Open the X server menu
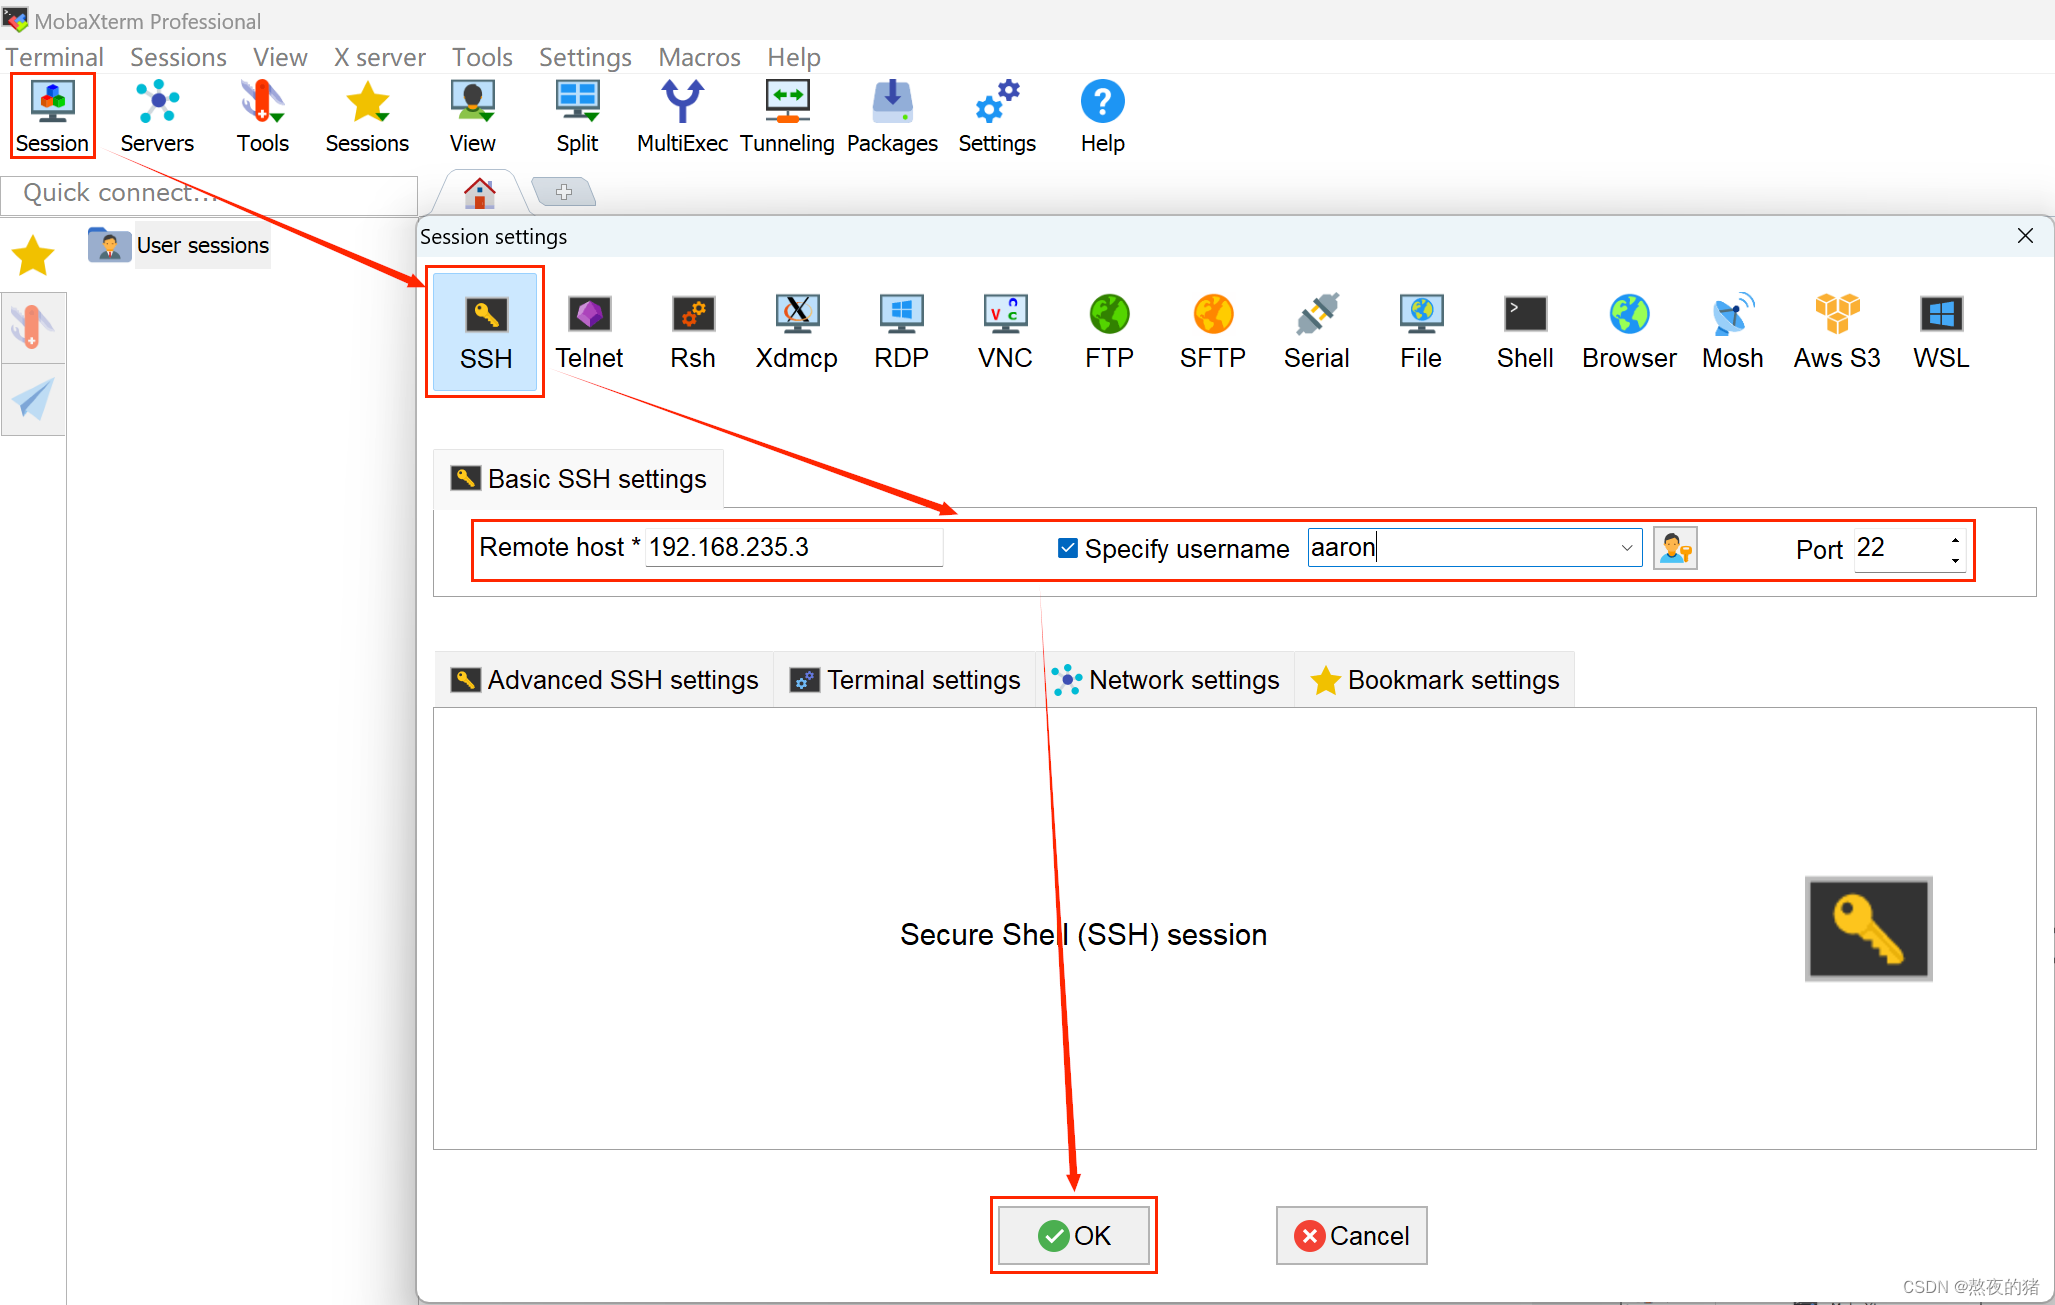2055x1305 pixels. click(x=380, y=57)
